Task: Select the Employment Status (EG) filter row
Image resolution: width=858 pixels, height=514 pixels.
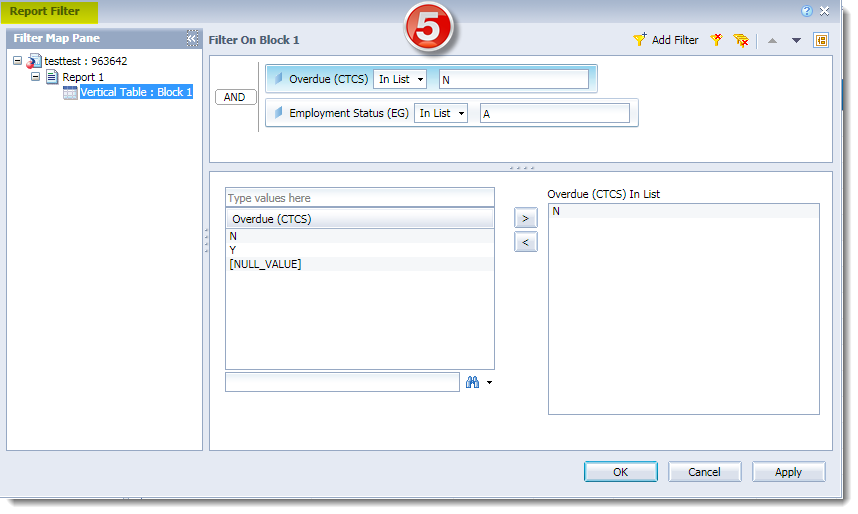Action: coord(451,113)
